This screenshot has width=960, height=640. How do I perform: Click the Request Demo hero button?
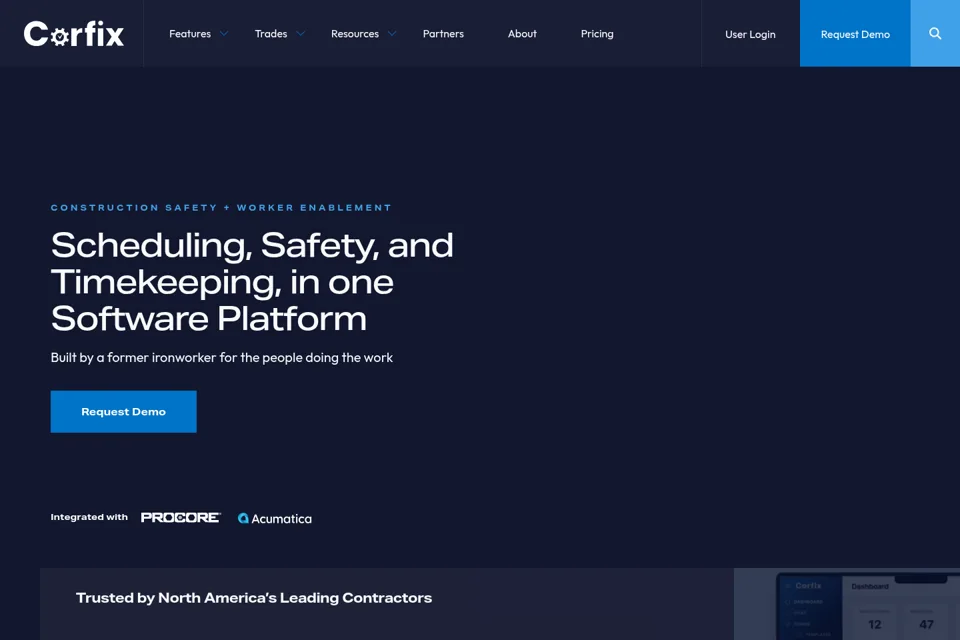(x=124, y=412)
